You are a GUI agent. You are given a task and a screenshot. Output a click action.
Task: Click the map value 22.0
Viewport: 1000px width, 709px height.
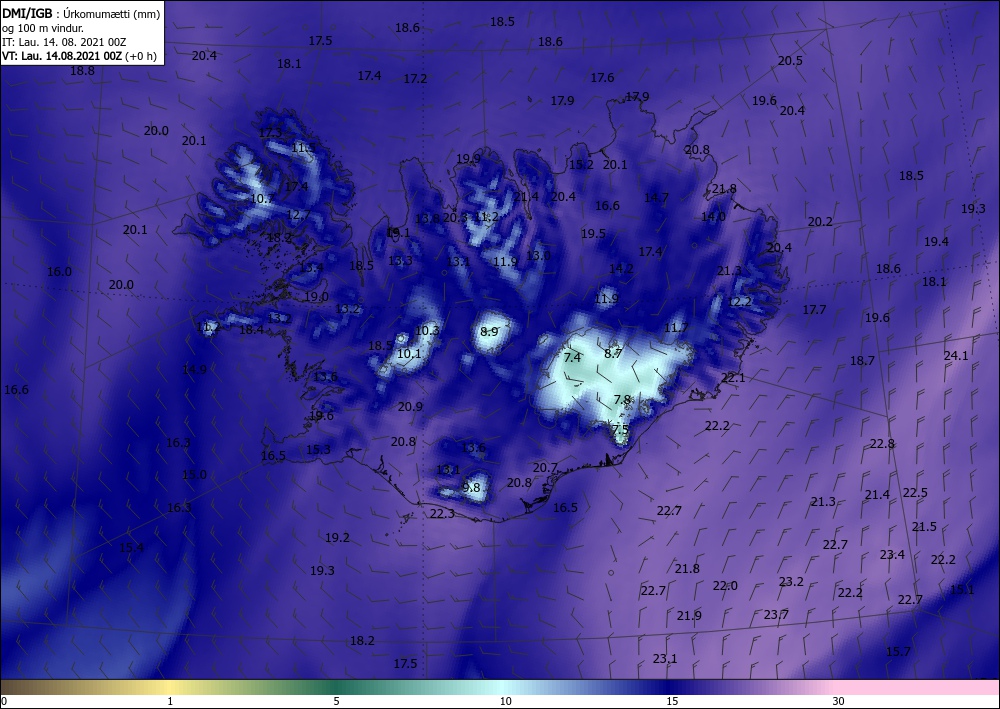click(725, 586)
